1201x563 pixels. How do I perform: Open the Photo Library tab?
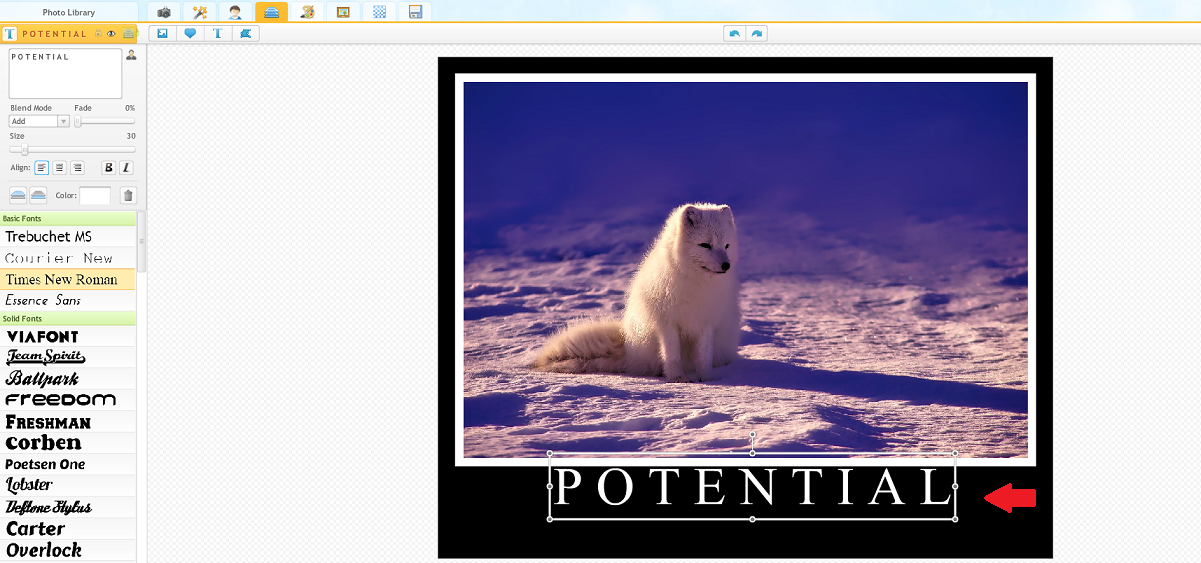coord(69,12)
